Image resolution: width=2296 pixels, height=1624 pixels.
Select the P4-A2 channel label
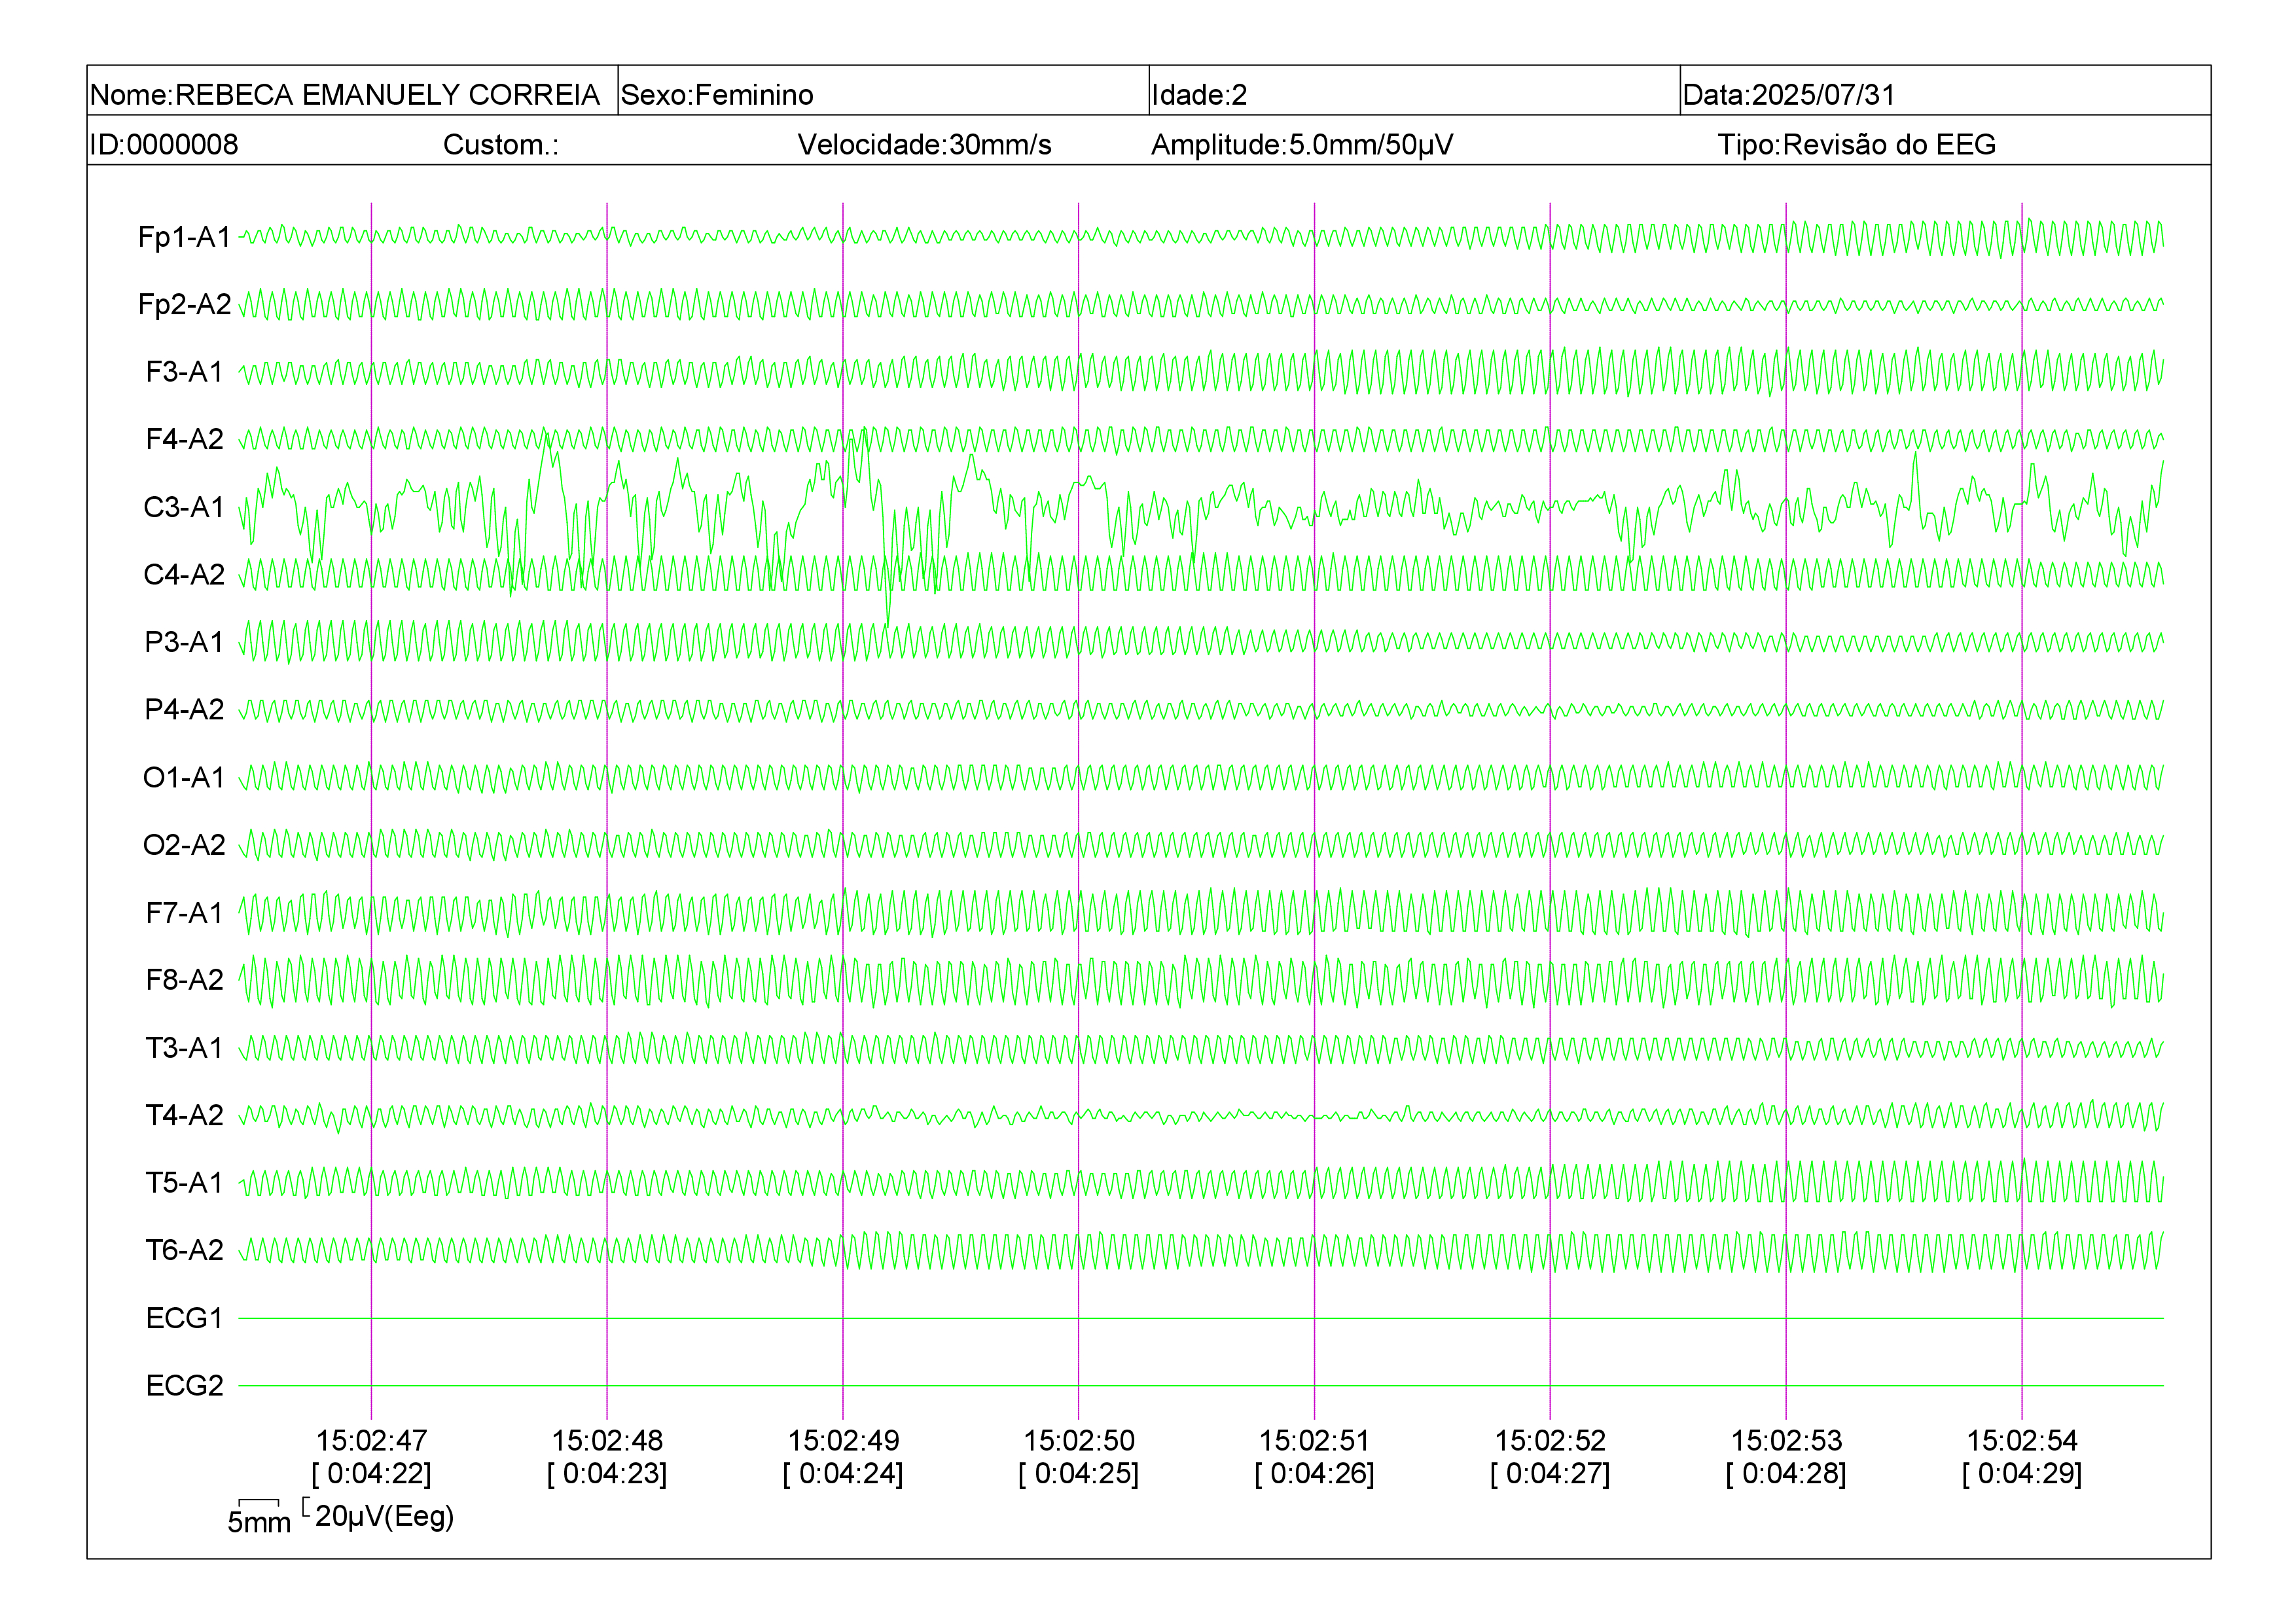[185, 709]
